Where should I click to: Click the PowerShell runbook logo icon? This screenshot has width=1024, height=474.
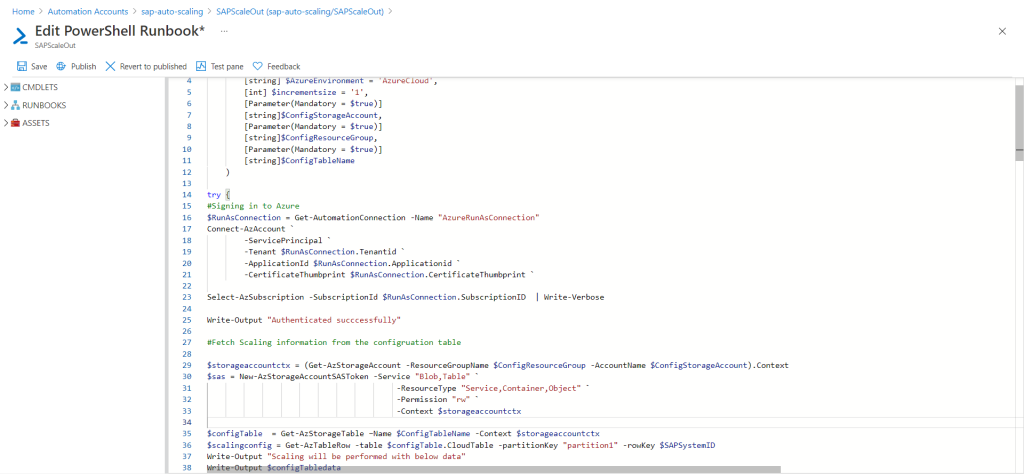(22, 36)
